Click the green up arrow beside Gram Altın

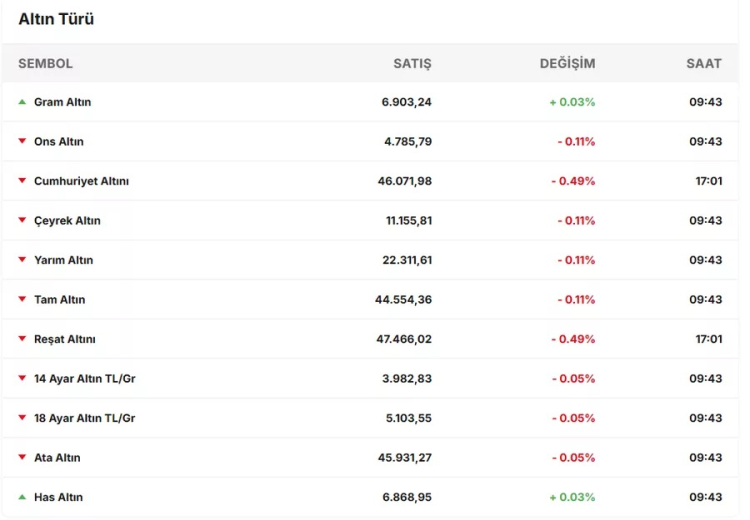pos(22,102)
